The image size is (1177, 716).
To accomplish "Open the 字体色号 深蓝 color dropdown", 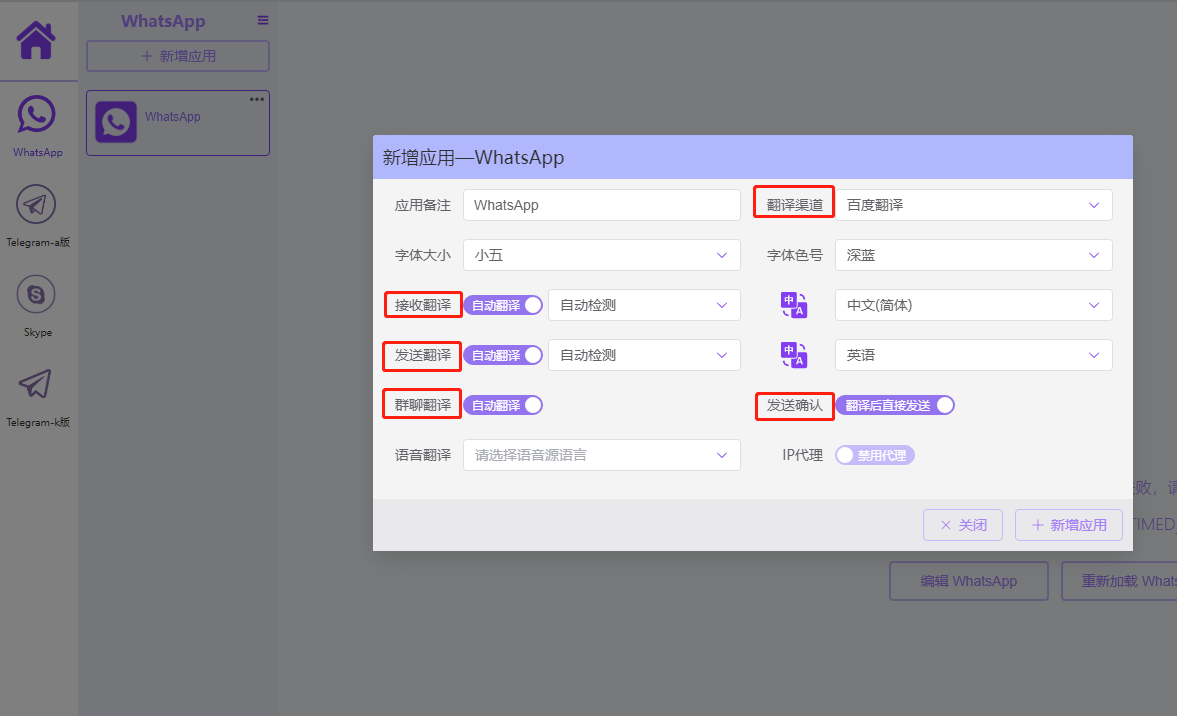I will coord(973,255).
